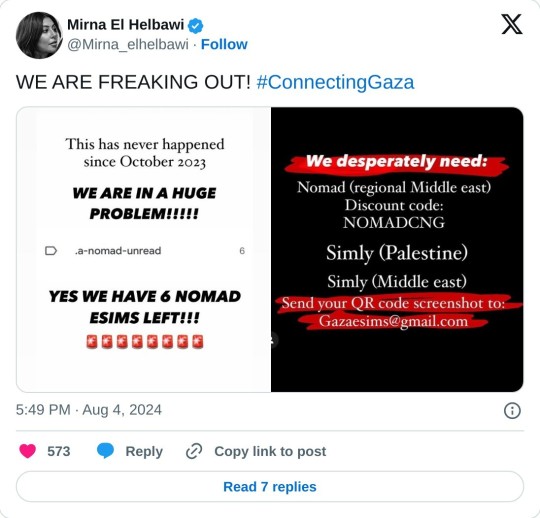Click the Read 7 replies button
The width and height of the screenshot is (540, 518).
coord(270,487)
